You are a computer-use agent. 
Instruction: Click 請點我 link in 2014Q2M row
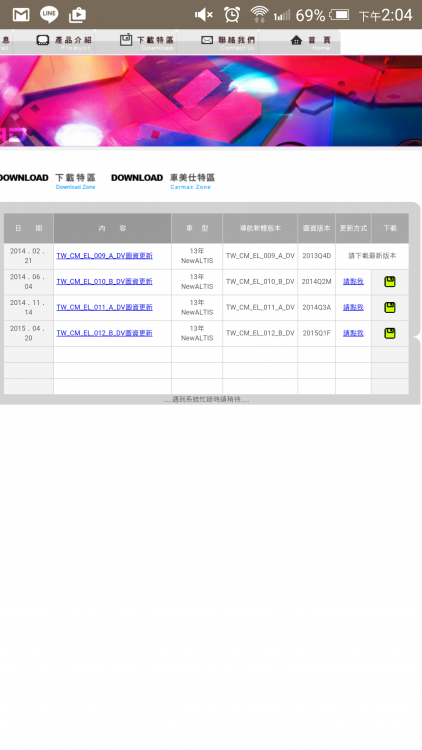coord(353,282)
